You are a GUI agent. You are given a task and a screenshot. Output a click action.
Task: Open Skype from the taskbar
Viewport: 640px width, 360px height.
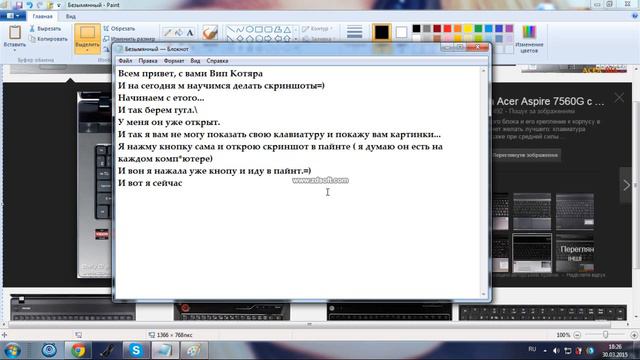[136, 351]
